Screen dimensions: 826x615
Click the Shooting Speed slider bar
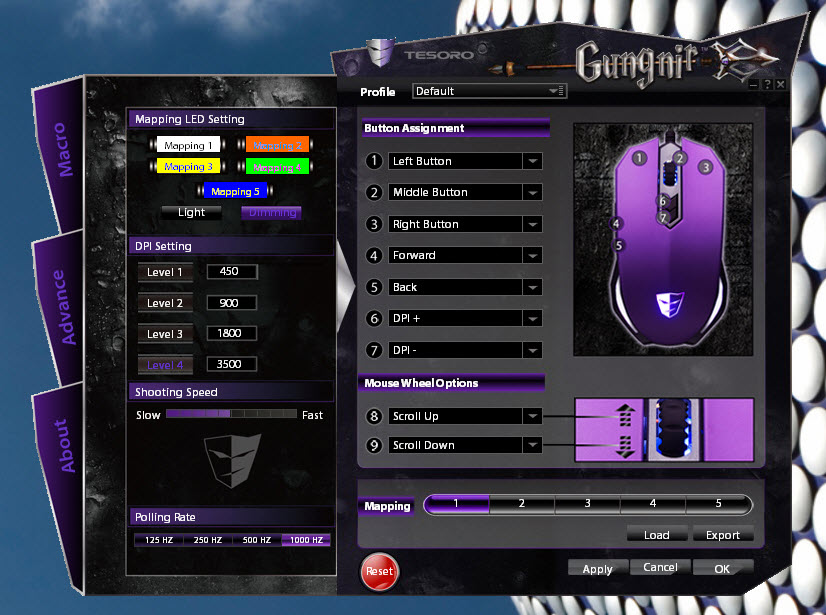(x=231, y=414)
